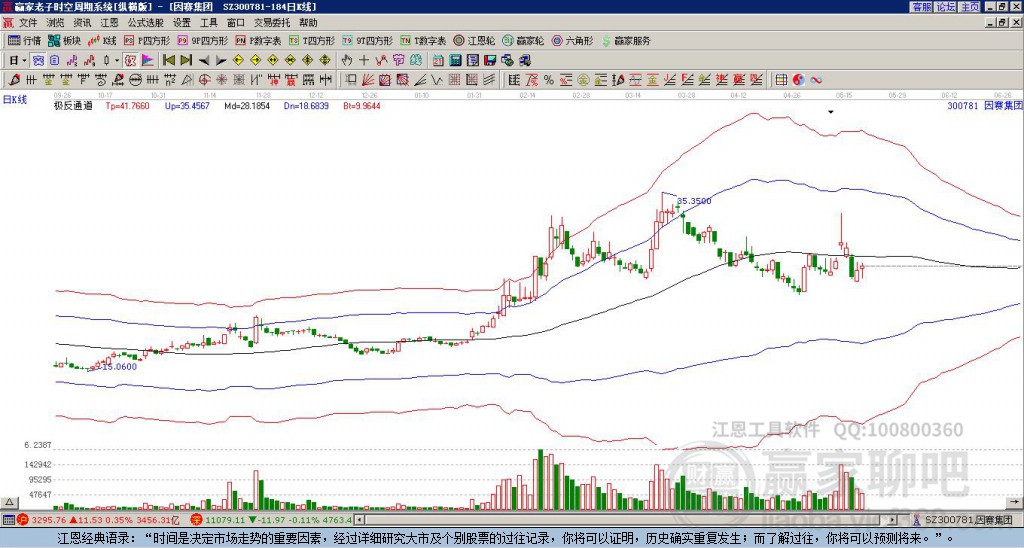Open the 交易委托 menu
The width and height of the screenshot is (1024, 548).
pos(272,23)
